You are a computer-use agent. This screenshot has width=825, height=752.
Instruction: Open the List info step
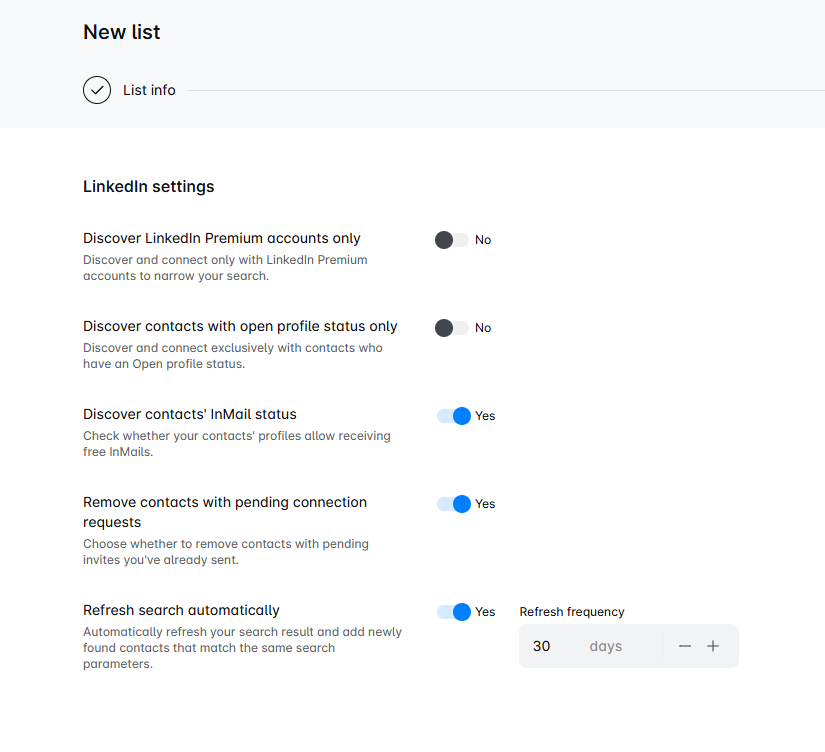(149, 90)
